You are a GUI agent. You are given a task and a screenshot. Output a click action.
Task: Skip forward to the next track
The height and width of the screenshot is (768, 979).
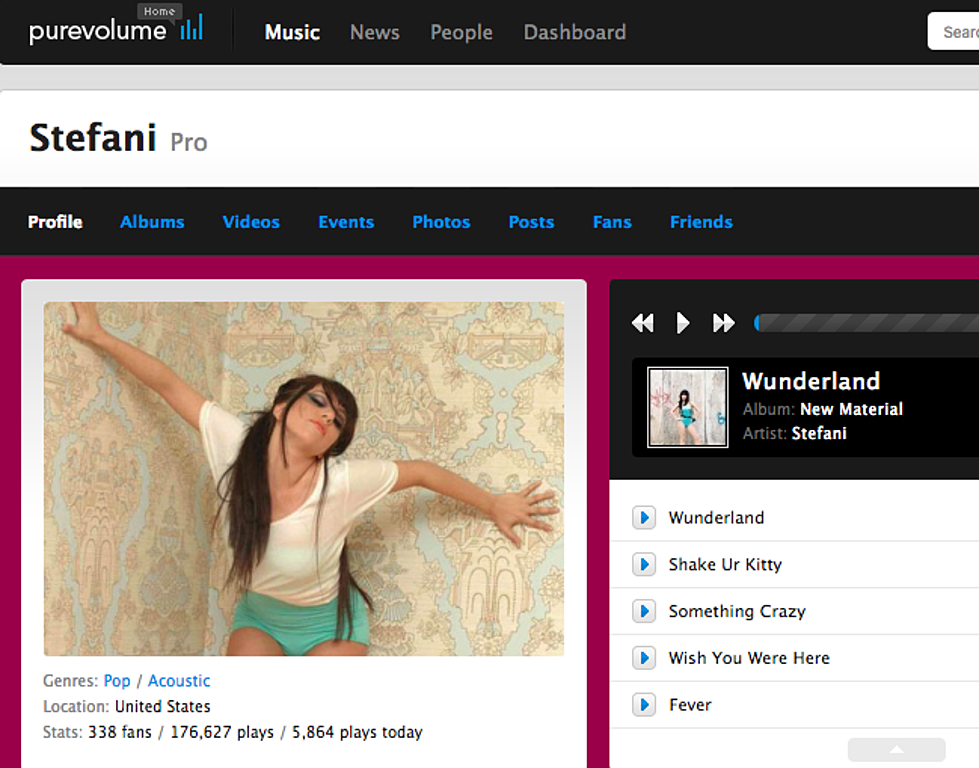point(724,323)
